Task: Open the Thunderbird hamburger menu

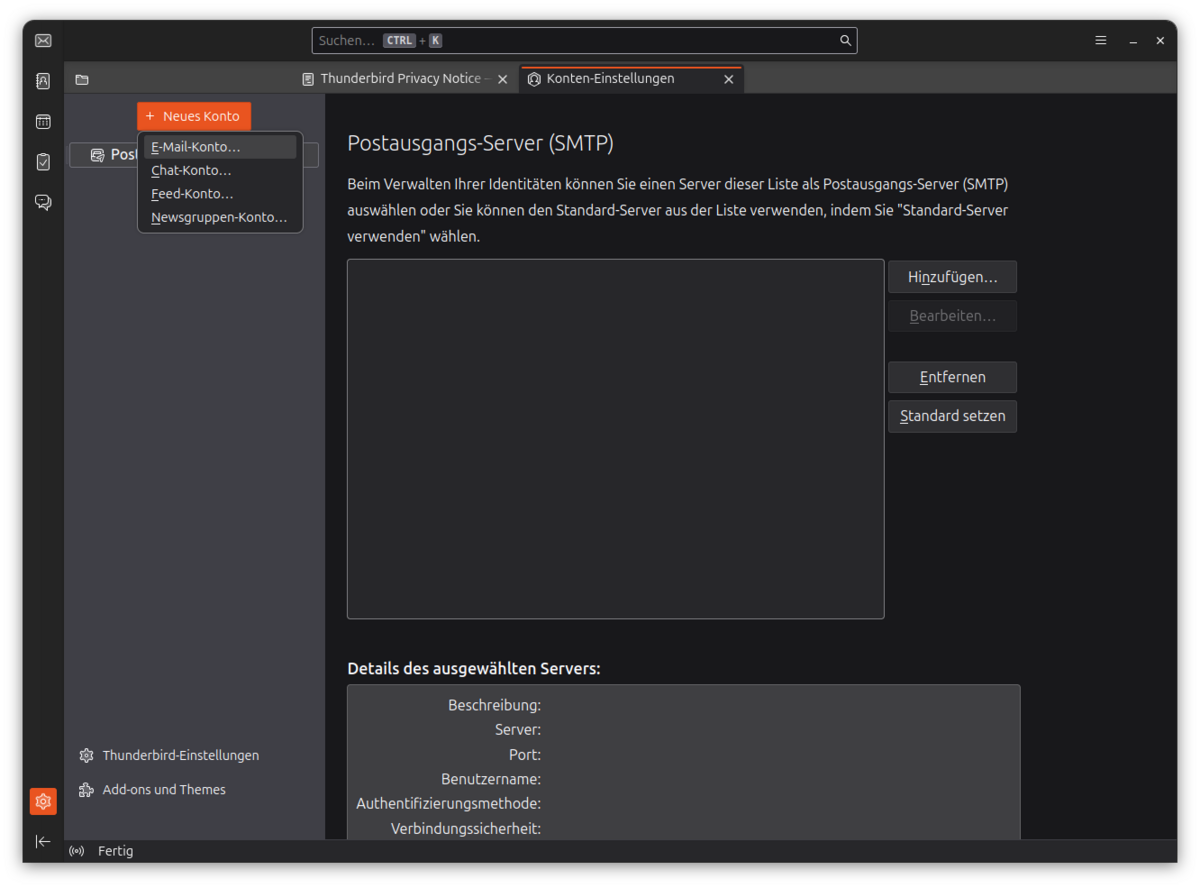Action: tap(1100, 41)
